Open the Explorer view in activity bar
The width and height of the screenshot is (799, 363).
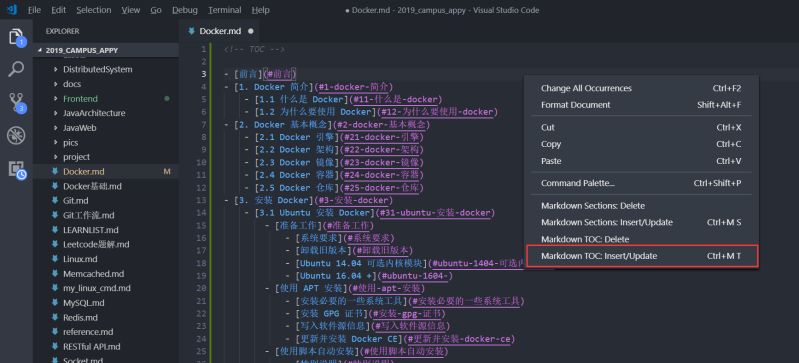(x=16, y=38)
